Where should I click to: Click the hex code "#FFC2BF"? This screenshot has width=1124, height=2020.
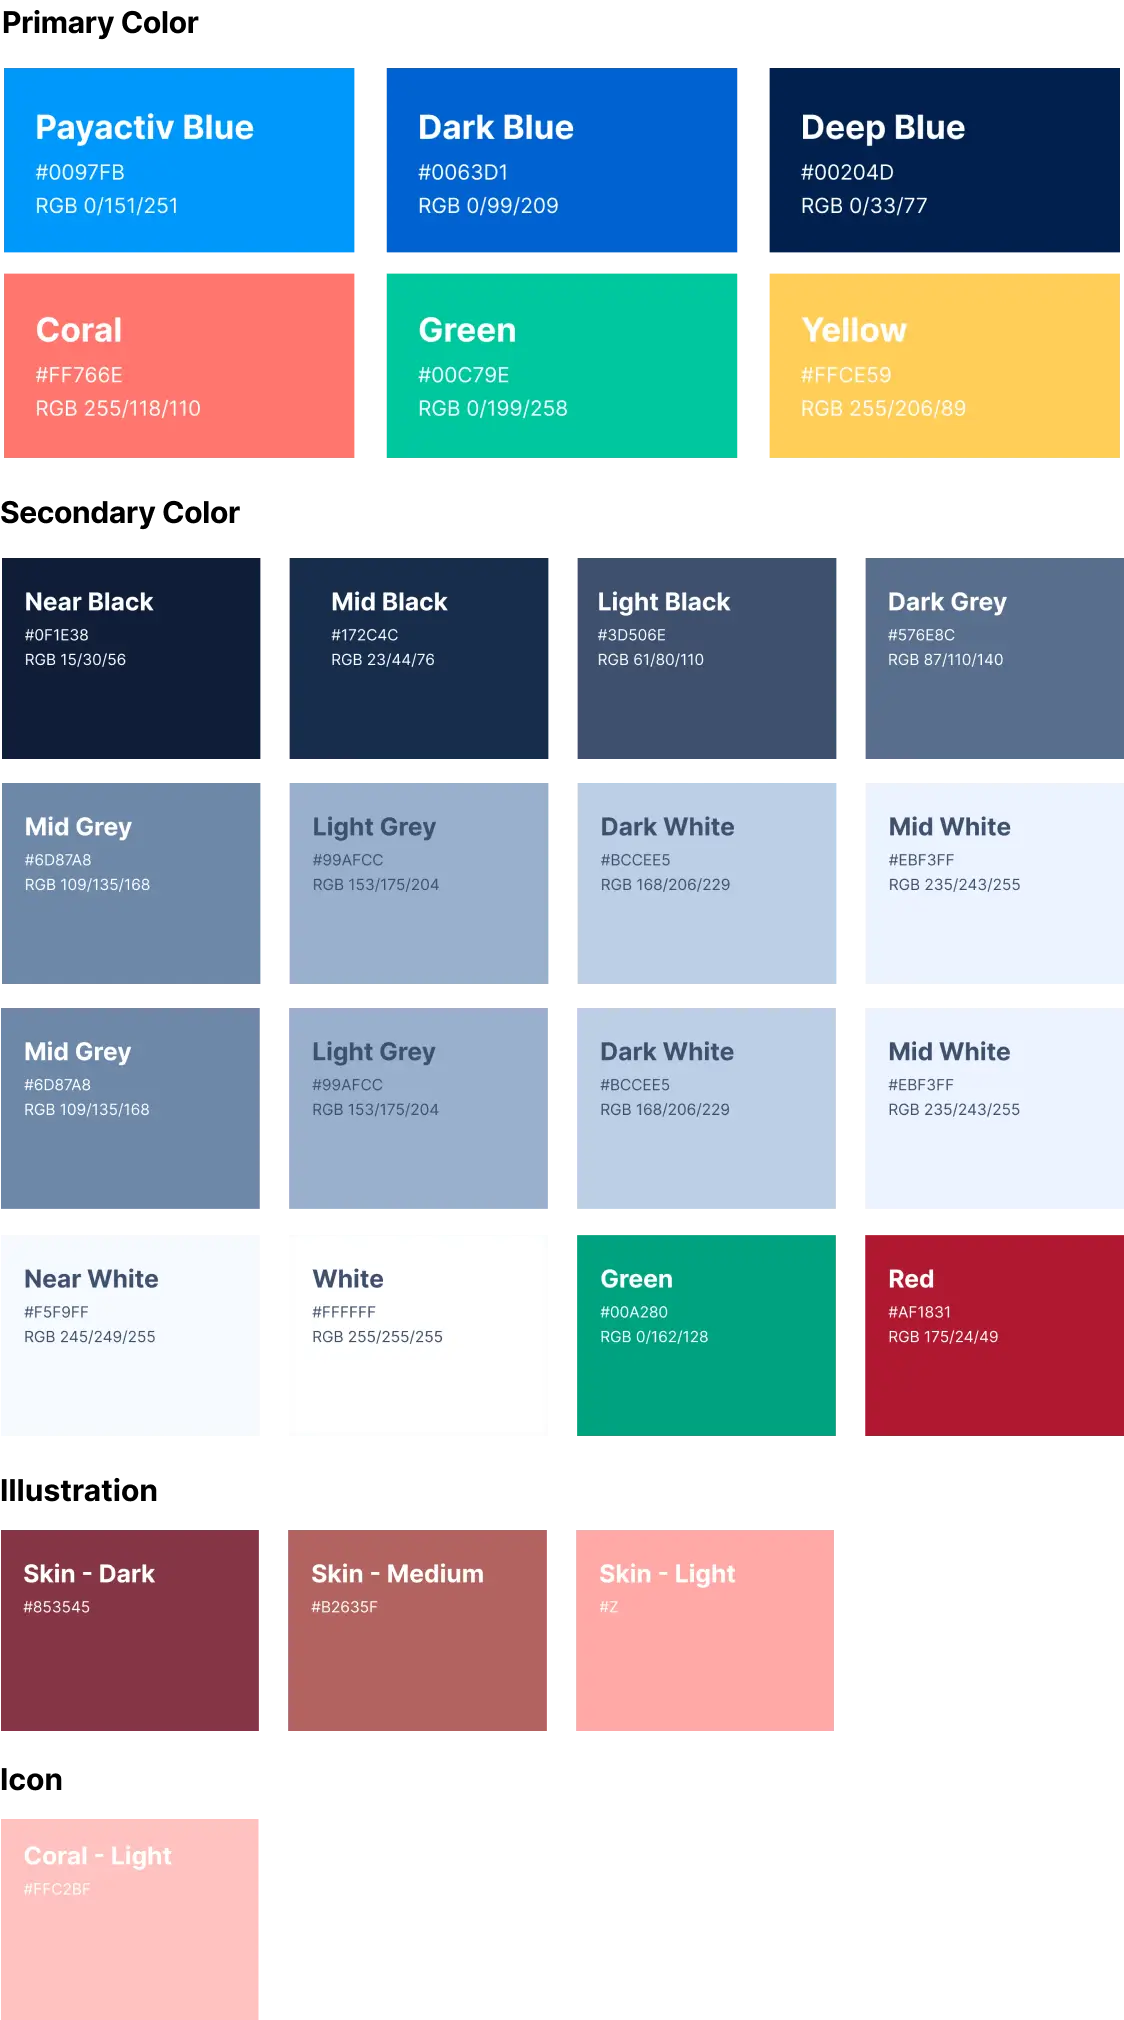57,1889
